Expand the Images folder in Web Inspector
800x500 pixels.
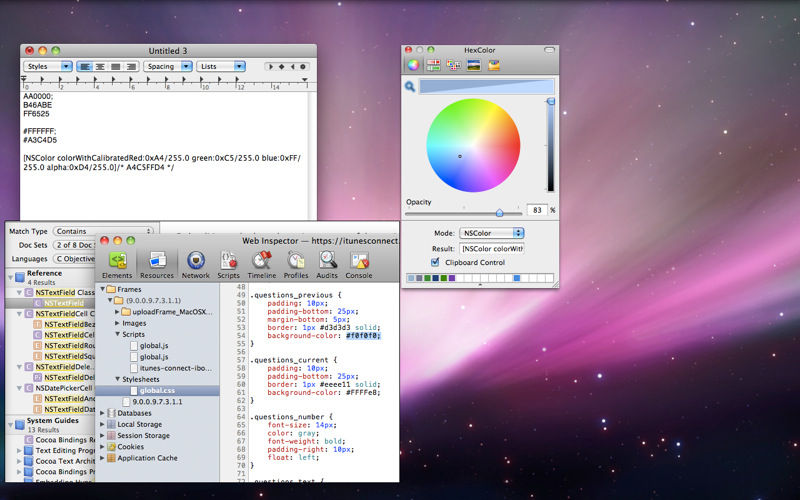click(117, 323)
